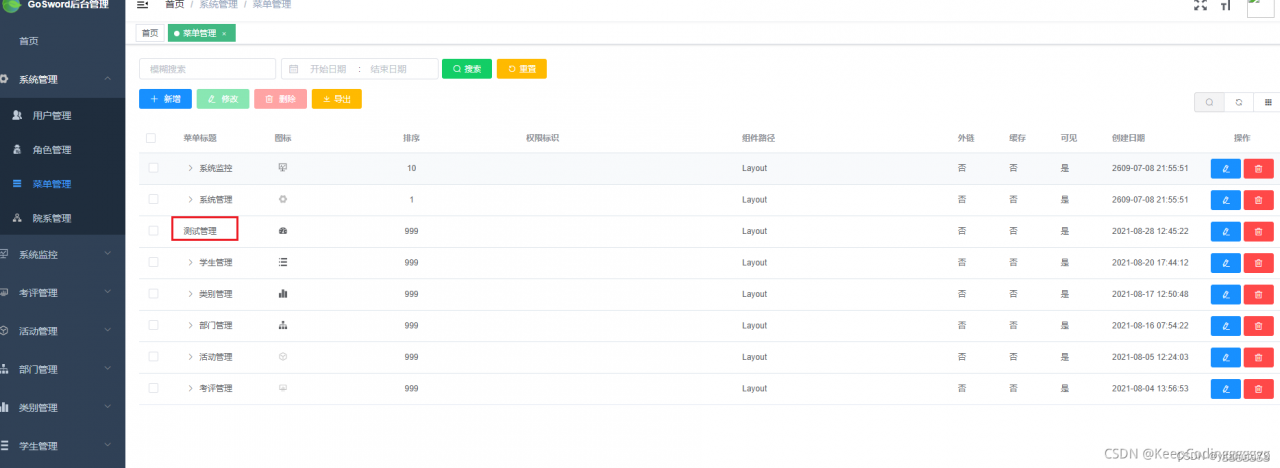Edit the 部门管理 table row
Image resolution: width=1280 pixels, height=468 pixels.
coord(1225,326)
